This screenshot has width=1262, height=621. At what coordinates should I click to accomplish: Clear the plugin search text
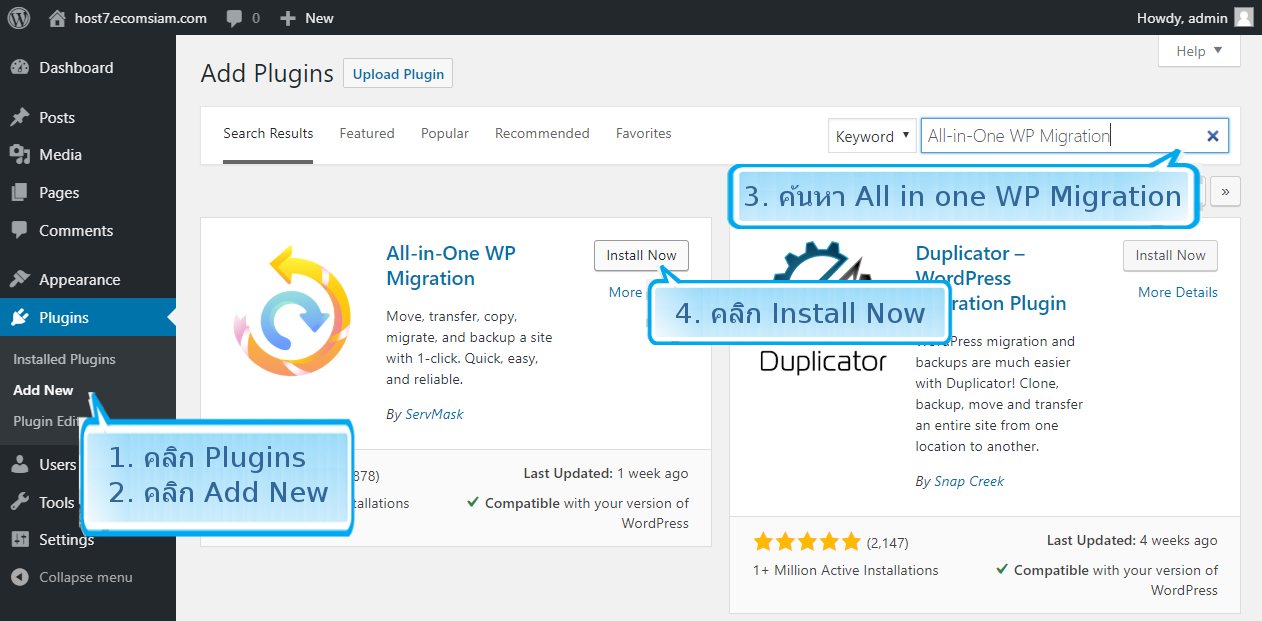coord(1213,136)
